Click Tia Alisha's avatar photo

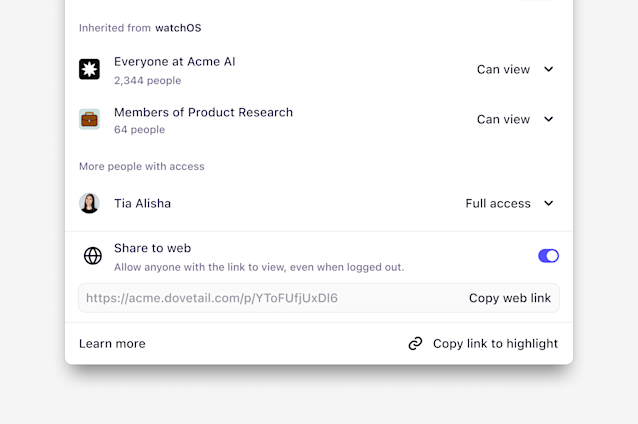[x=90, y=203]
